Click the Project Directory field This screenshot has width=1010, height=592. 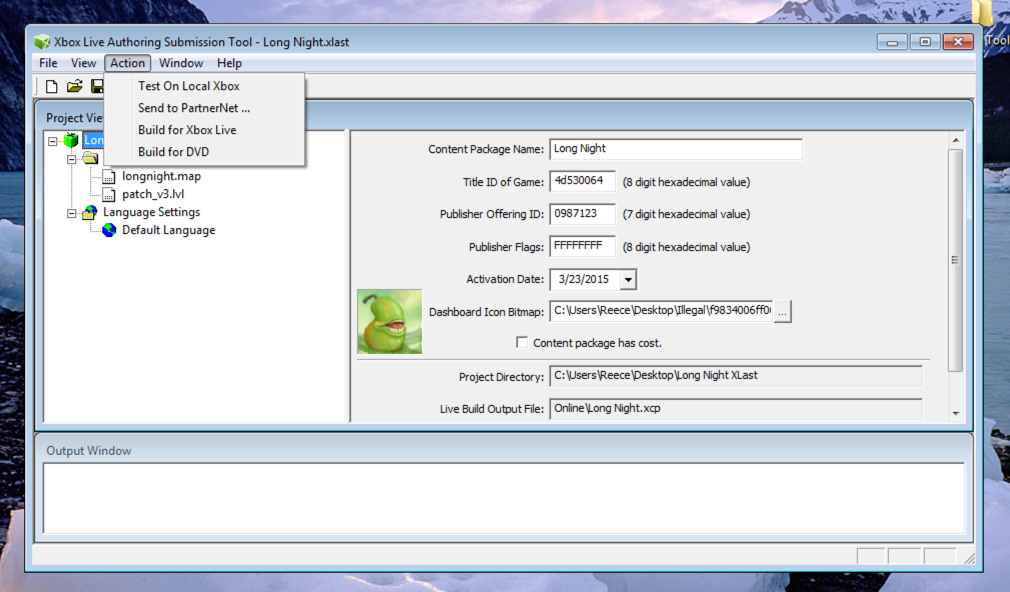coord(736,376)
